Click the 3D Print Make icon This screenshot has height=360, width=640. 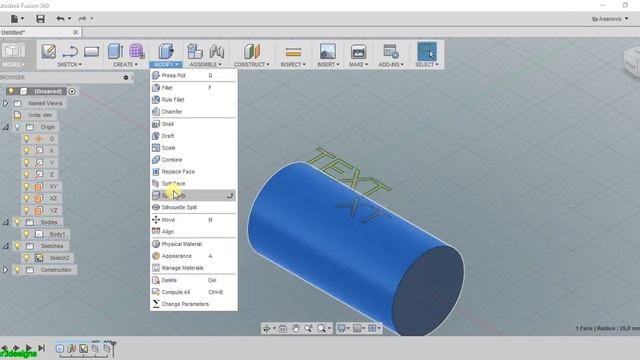(x=358, y=51)
